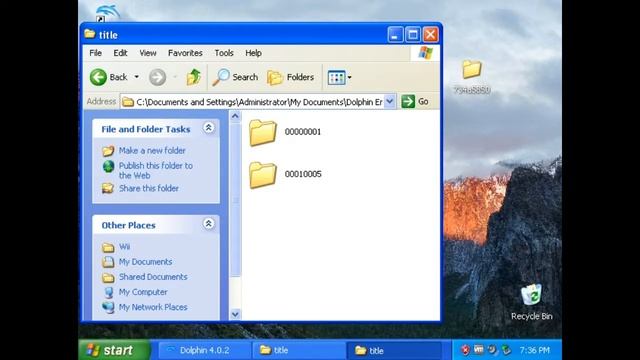Select the Dolphin shortcut on the desktop
Viewport: 640px width, 360px height.
[x=107, y=13]
